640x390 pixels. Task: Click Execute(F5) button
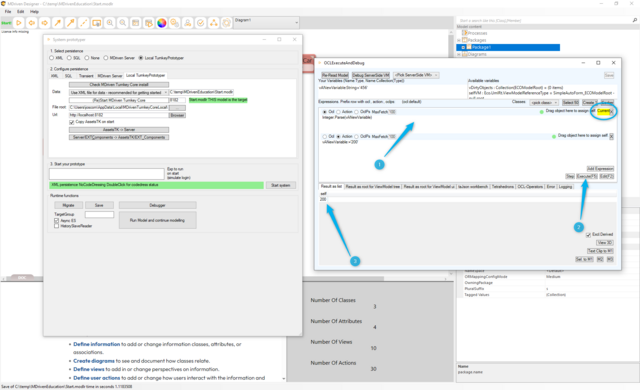pyautogui.click(x=587, y=176)
